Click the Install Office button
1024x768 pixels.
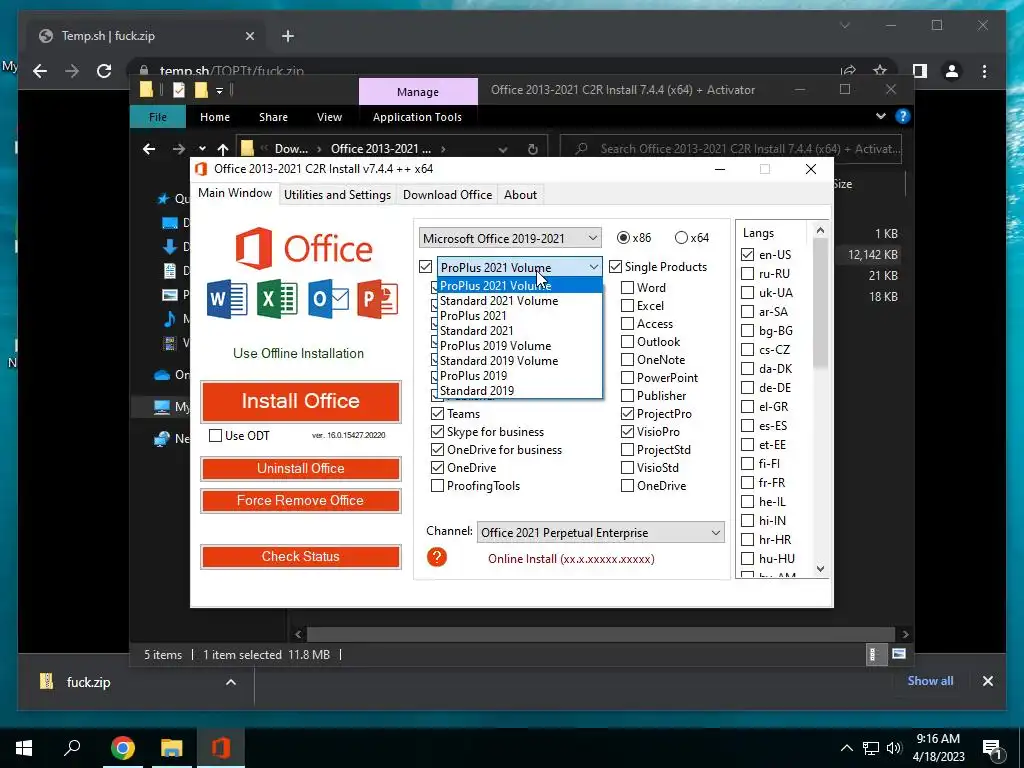click(x=300, y=401)
